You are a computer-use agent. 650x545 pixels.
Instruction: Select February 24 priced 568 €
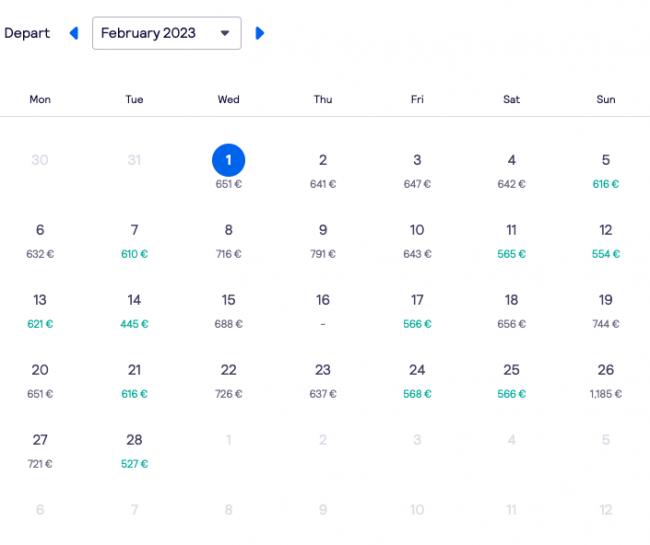click(417, 381)
